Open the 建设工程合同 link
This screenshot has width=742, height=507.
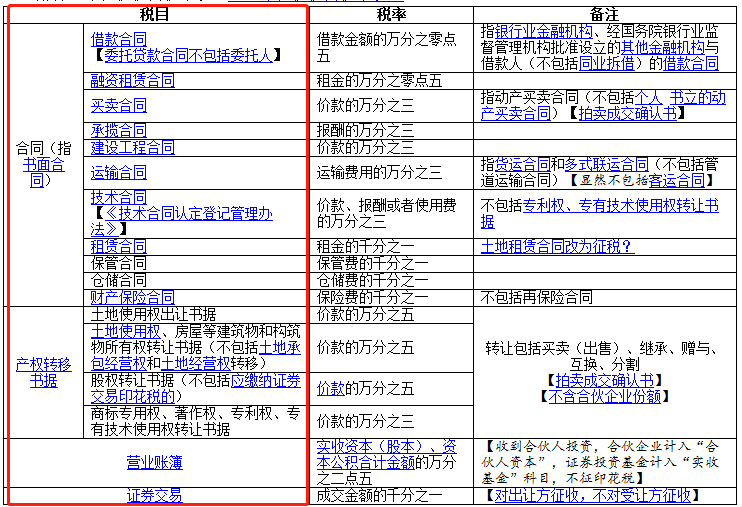coord(132,148)
